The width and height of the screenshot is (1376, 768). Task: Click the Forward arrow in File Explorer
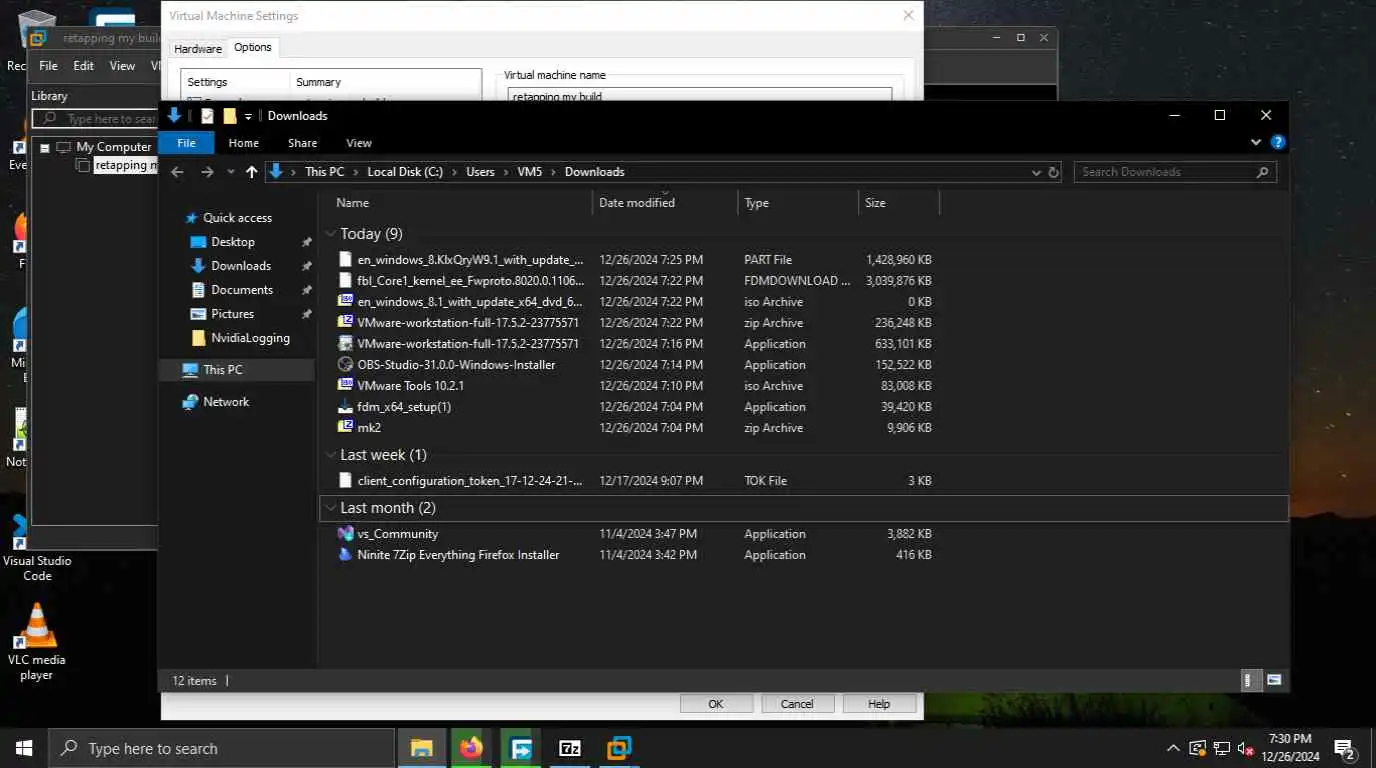[207, 172]
